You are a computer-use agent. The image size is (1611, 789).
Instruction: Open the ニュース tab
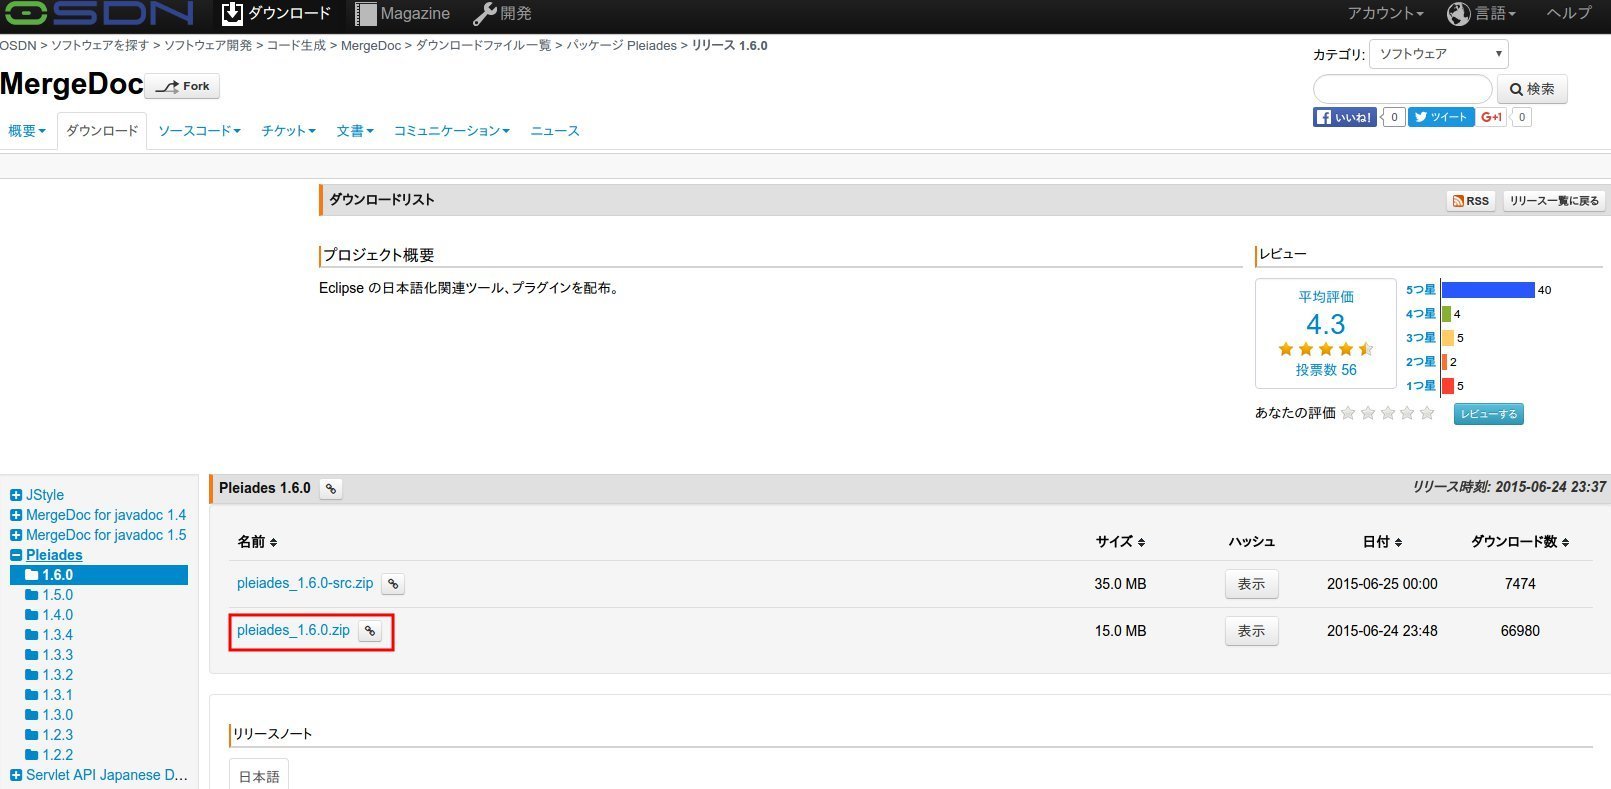[x=555, y=131]
